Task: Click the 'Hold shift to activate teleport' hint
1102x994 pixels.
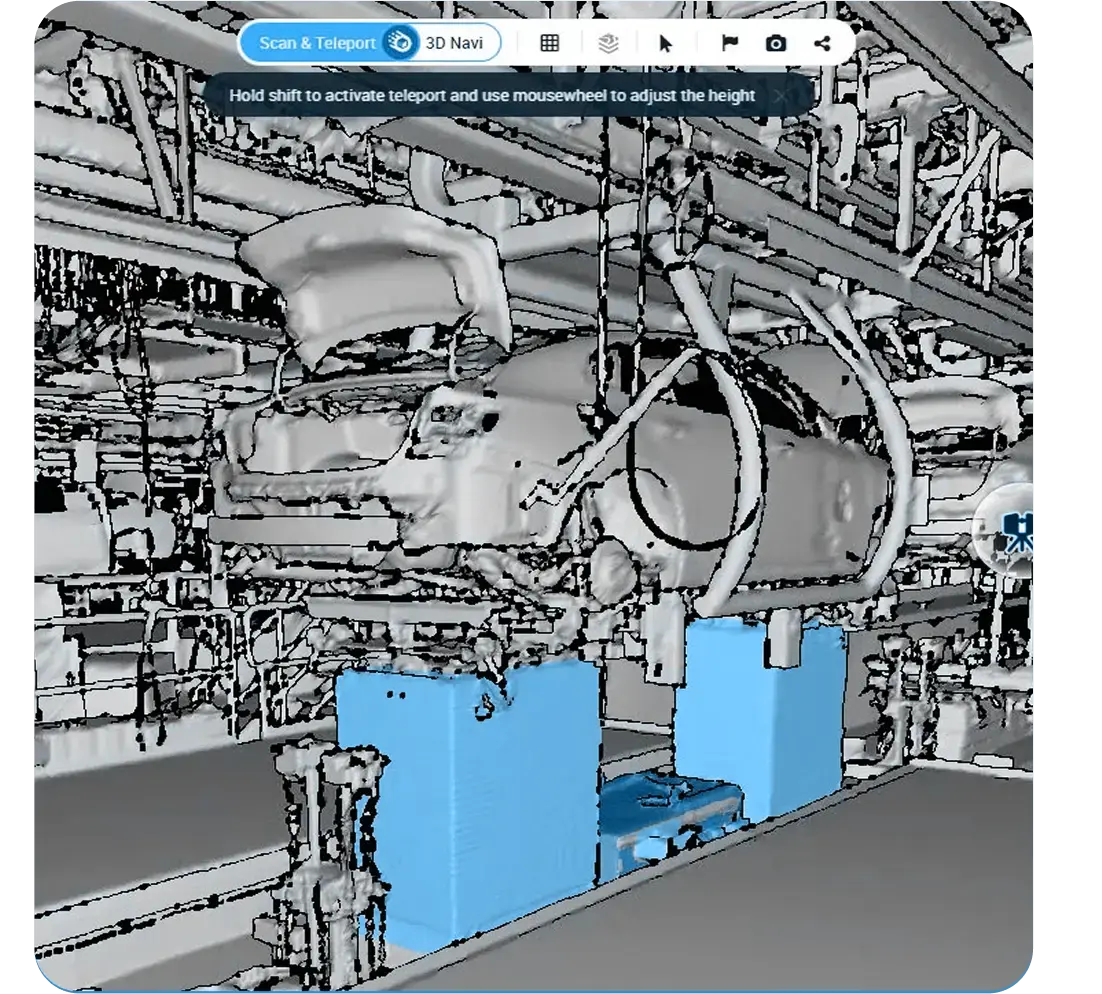Action: coord(491,96)
